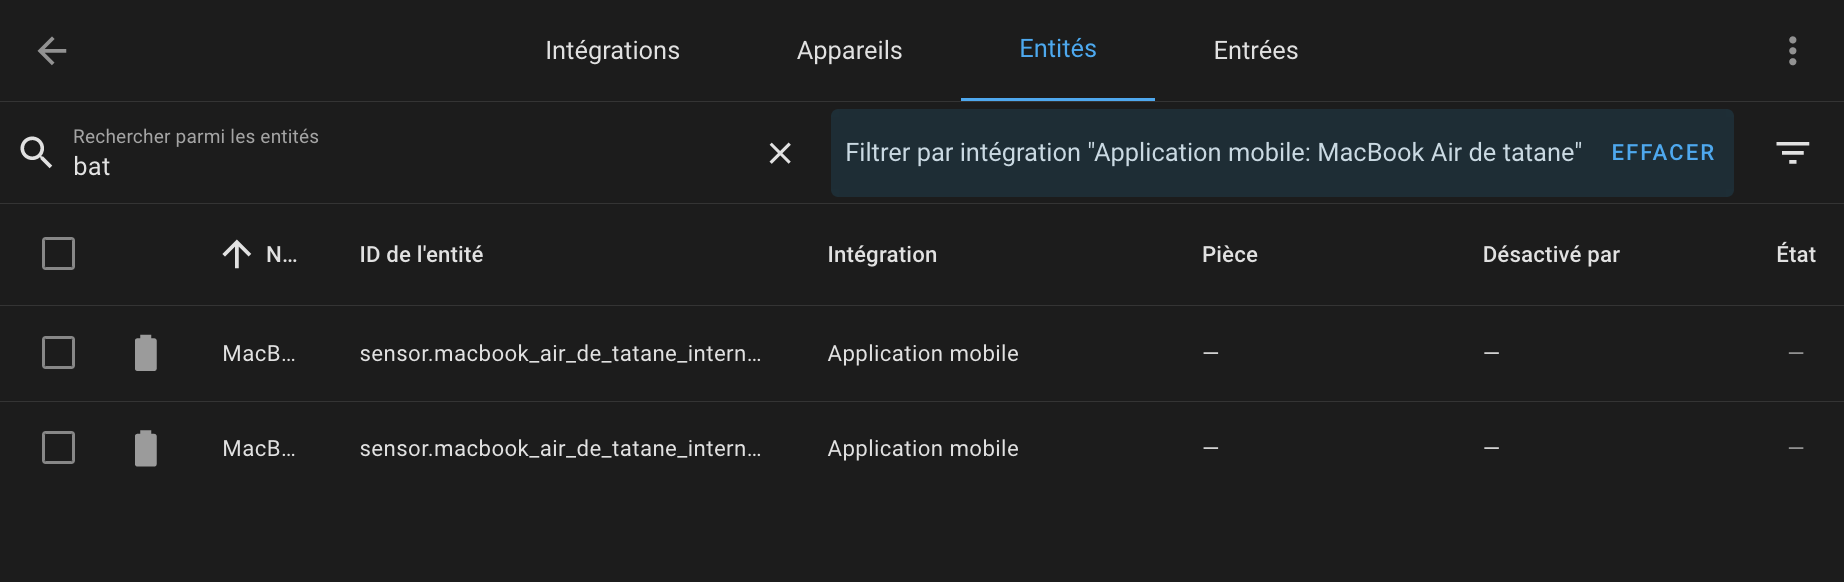Sort by the Intégration column header
The width and height of the screenshot is (1844, 582).
pyautogui.click(x=882, y=255)
